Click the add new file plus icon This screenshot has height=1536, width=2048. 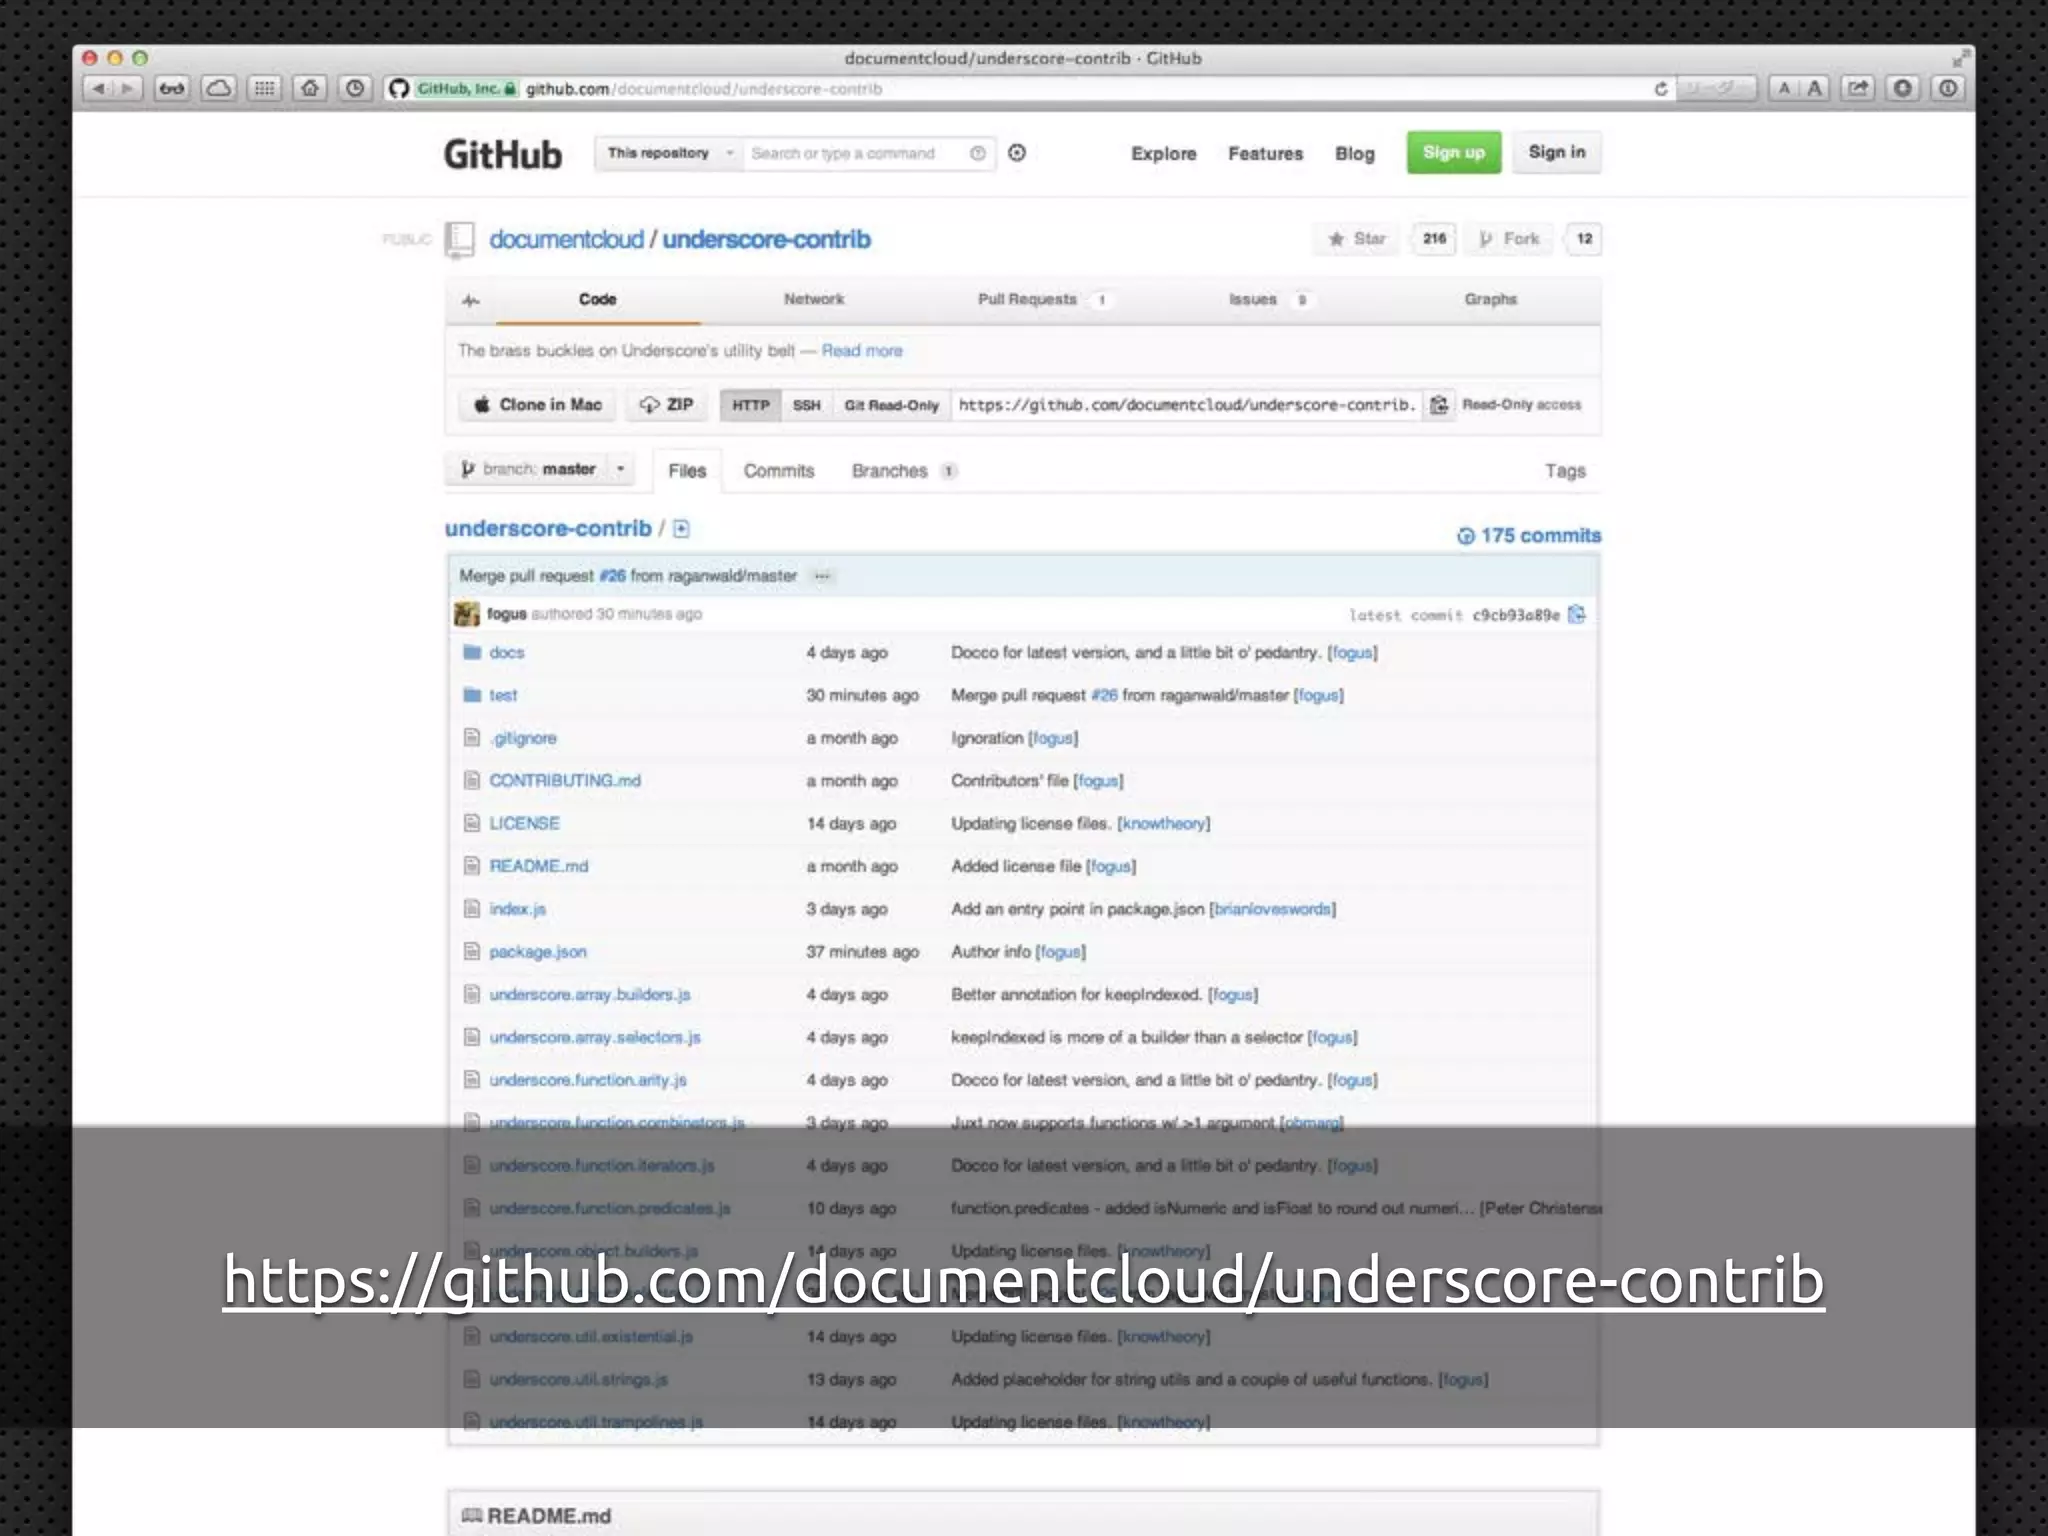(681, 529)
